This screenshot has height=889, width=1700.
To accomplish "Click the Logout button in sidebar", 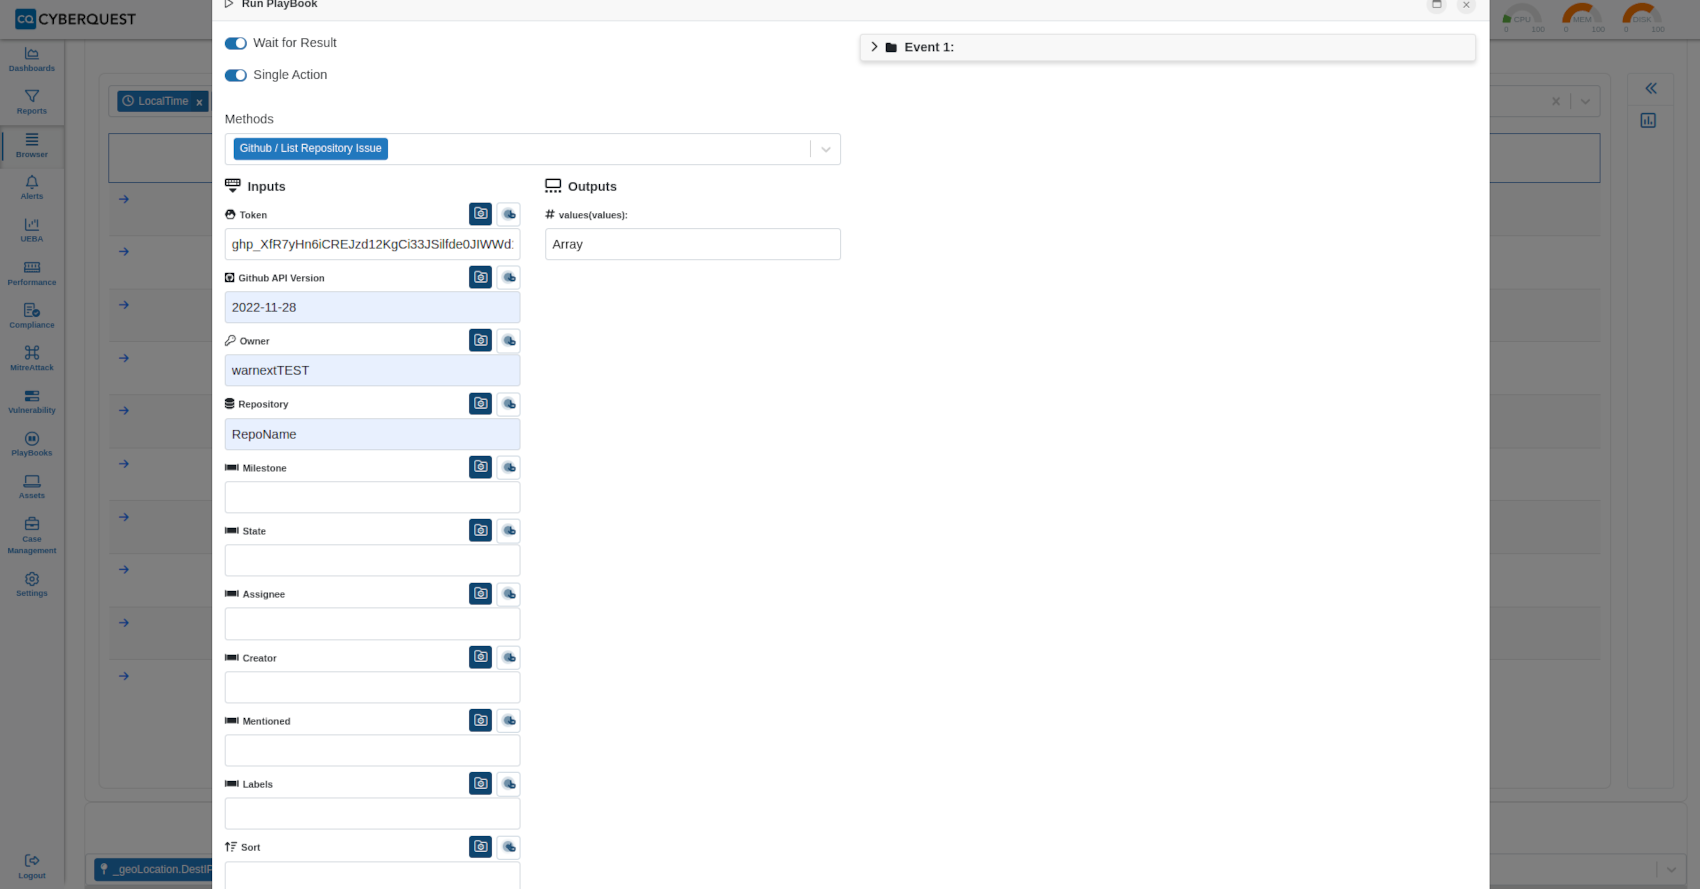I will click(32, 866).
